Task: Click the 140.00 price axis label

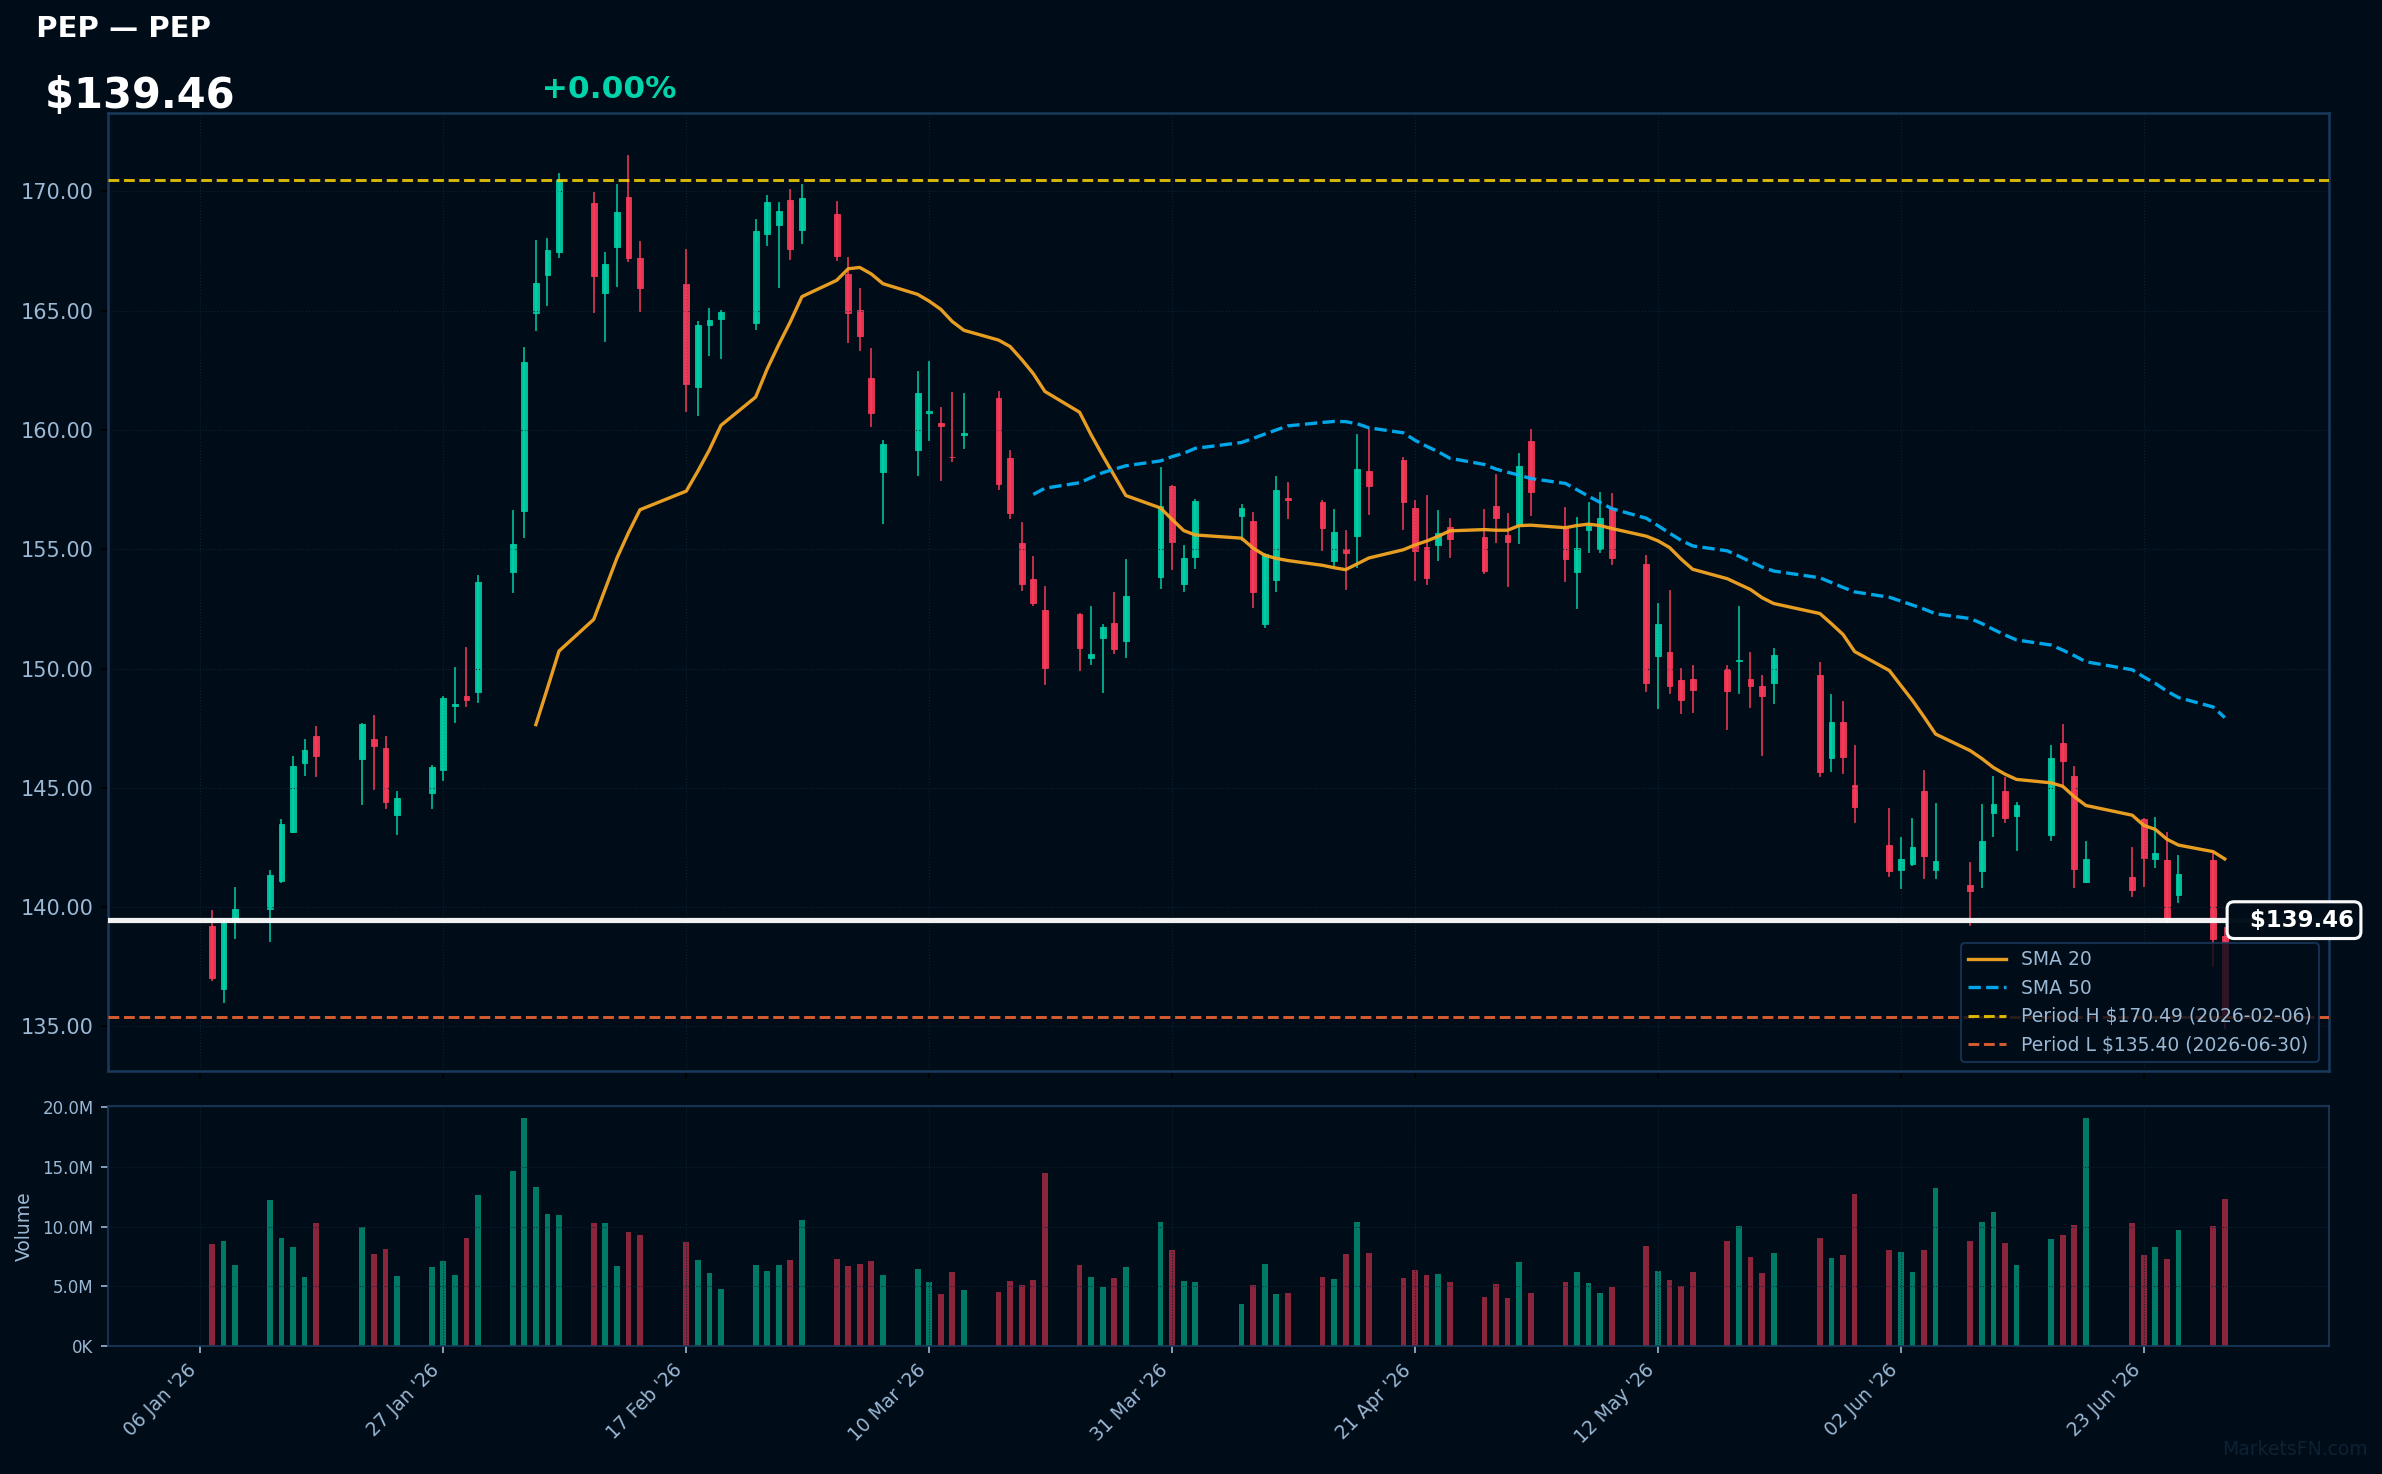Action: pyautogui.click(x=57, y=907)
